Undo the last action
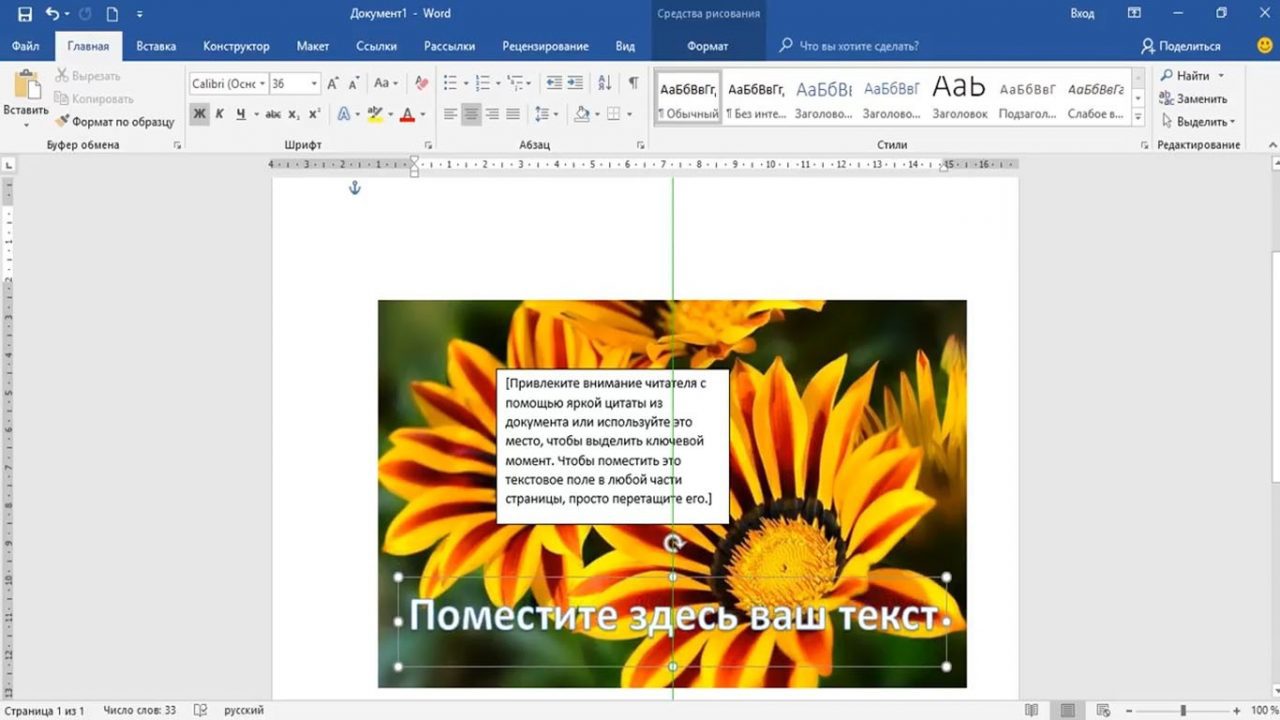Image resolution: width=1280 pixels, height=720 pixels. [x=52, y=14]
